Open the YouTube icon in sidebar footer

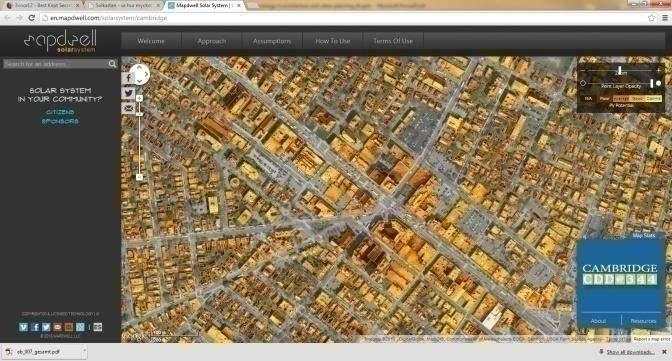[57, 327]
